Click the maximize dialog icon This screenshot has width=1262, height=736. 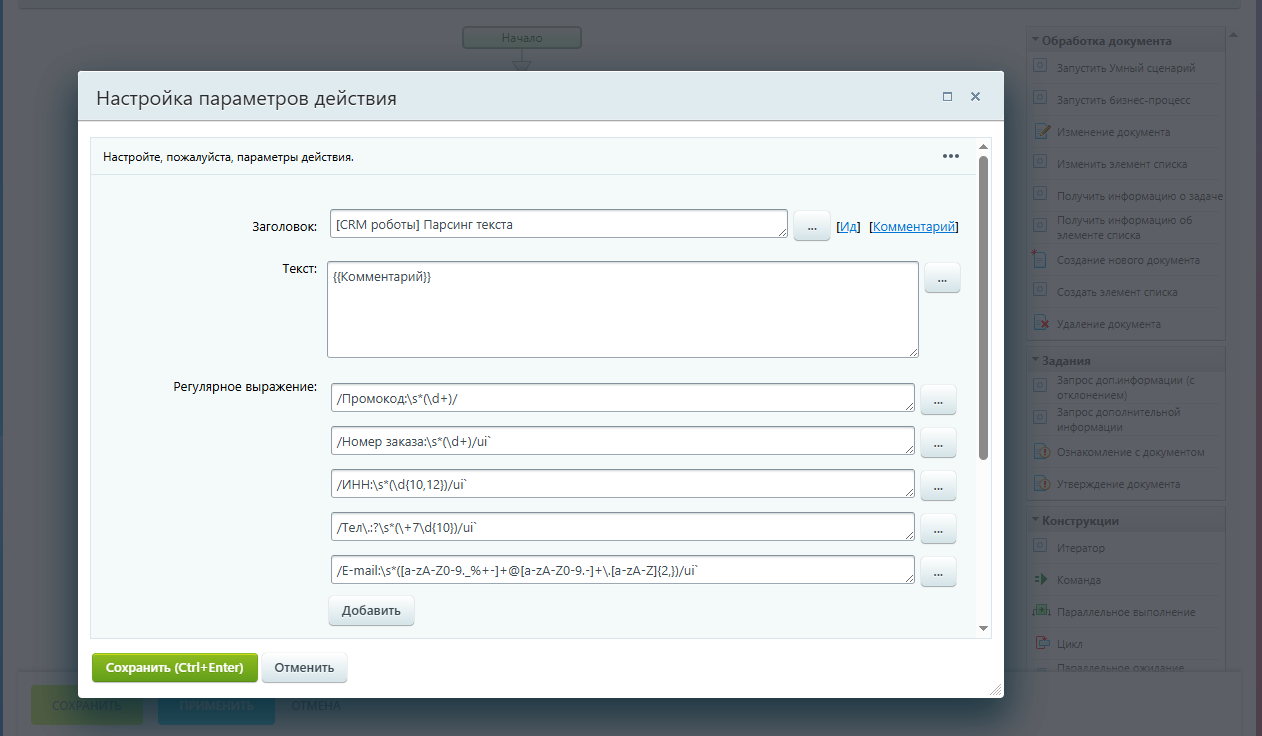point(947,97)
